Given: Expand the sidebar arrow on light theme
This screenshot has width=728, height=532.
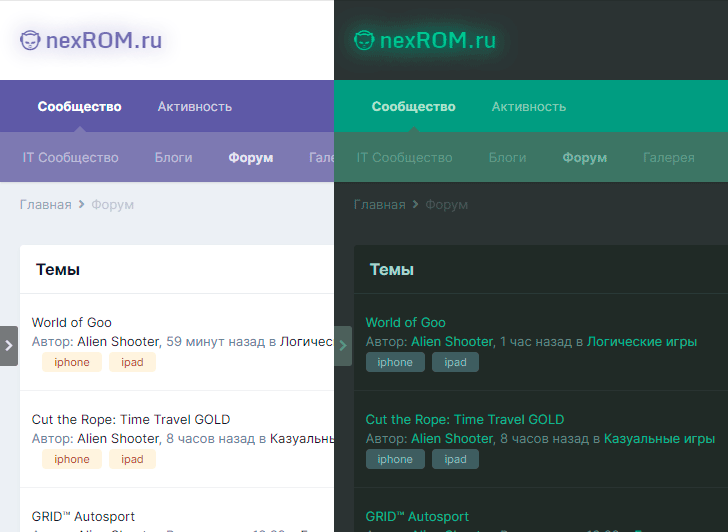Looking at the screenshot, I should (x=9, y=346).
